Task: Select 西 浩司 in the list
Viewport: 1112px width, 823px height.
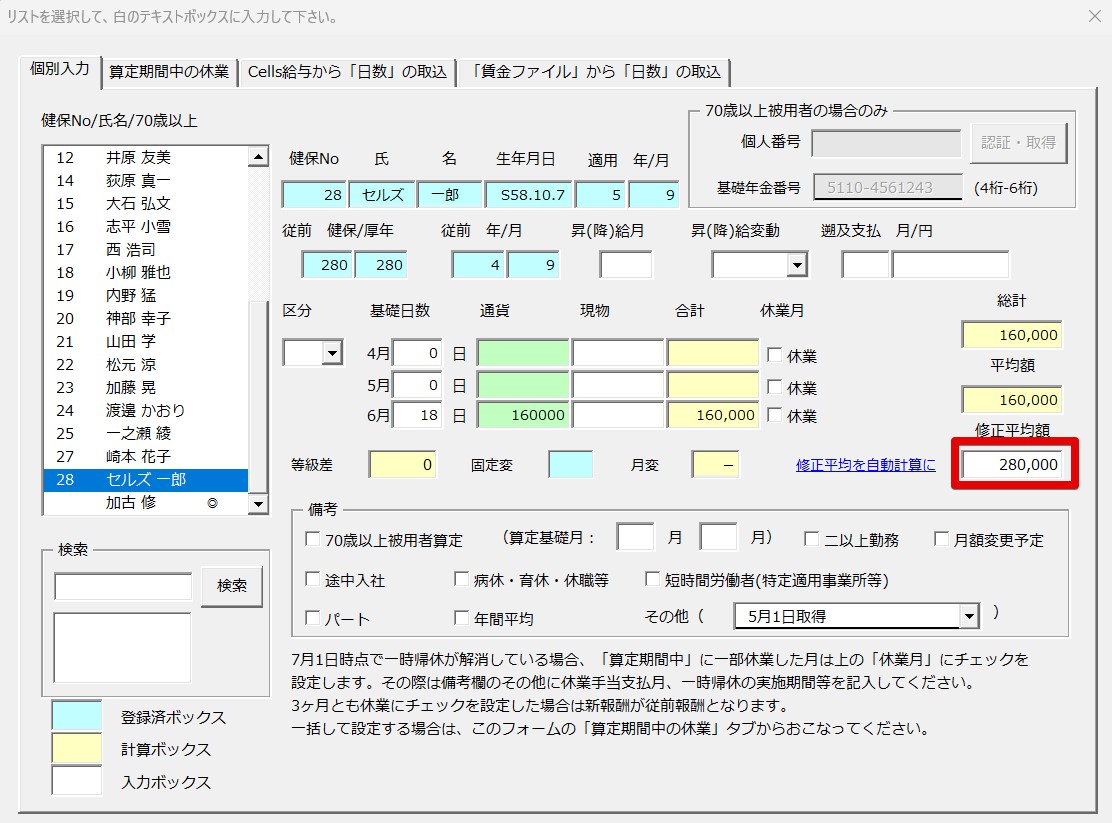Action: (145, 250)
